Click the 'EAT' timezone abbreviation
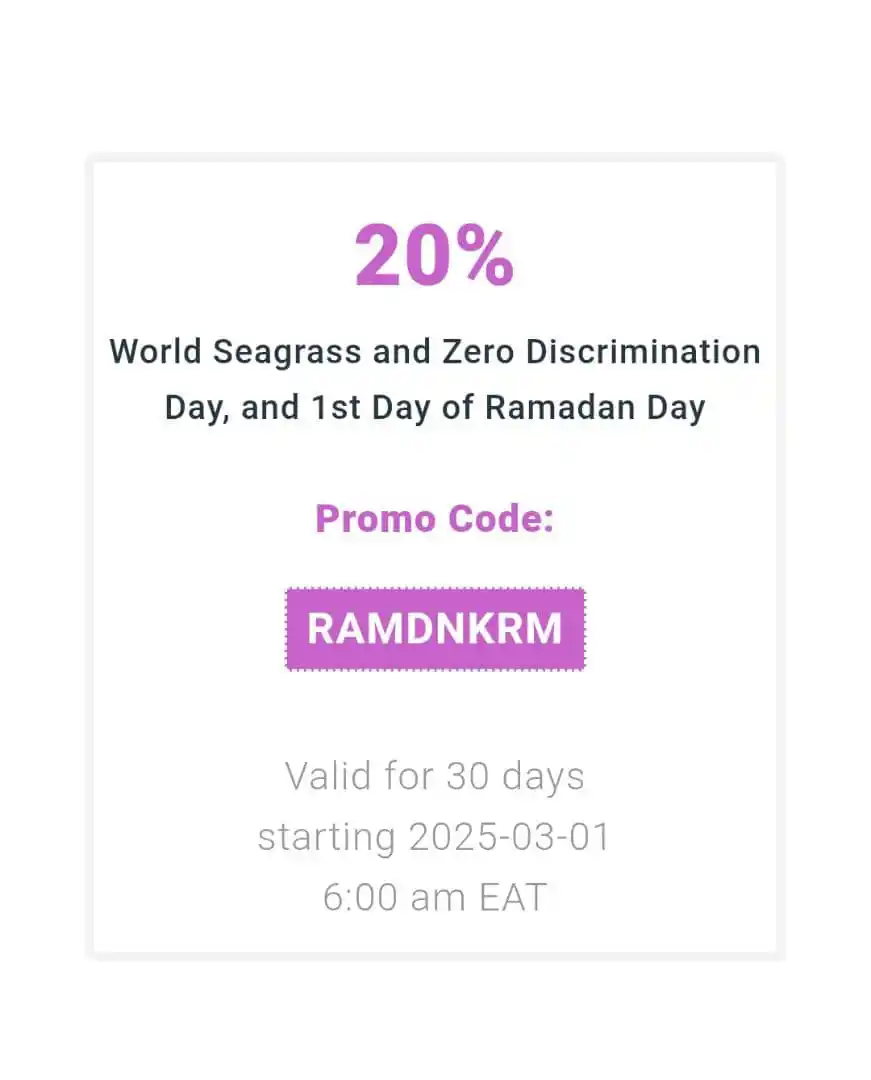This screenshot has height=1080, width=871. pos(513,897)
